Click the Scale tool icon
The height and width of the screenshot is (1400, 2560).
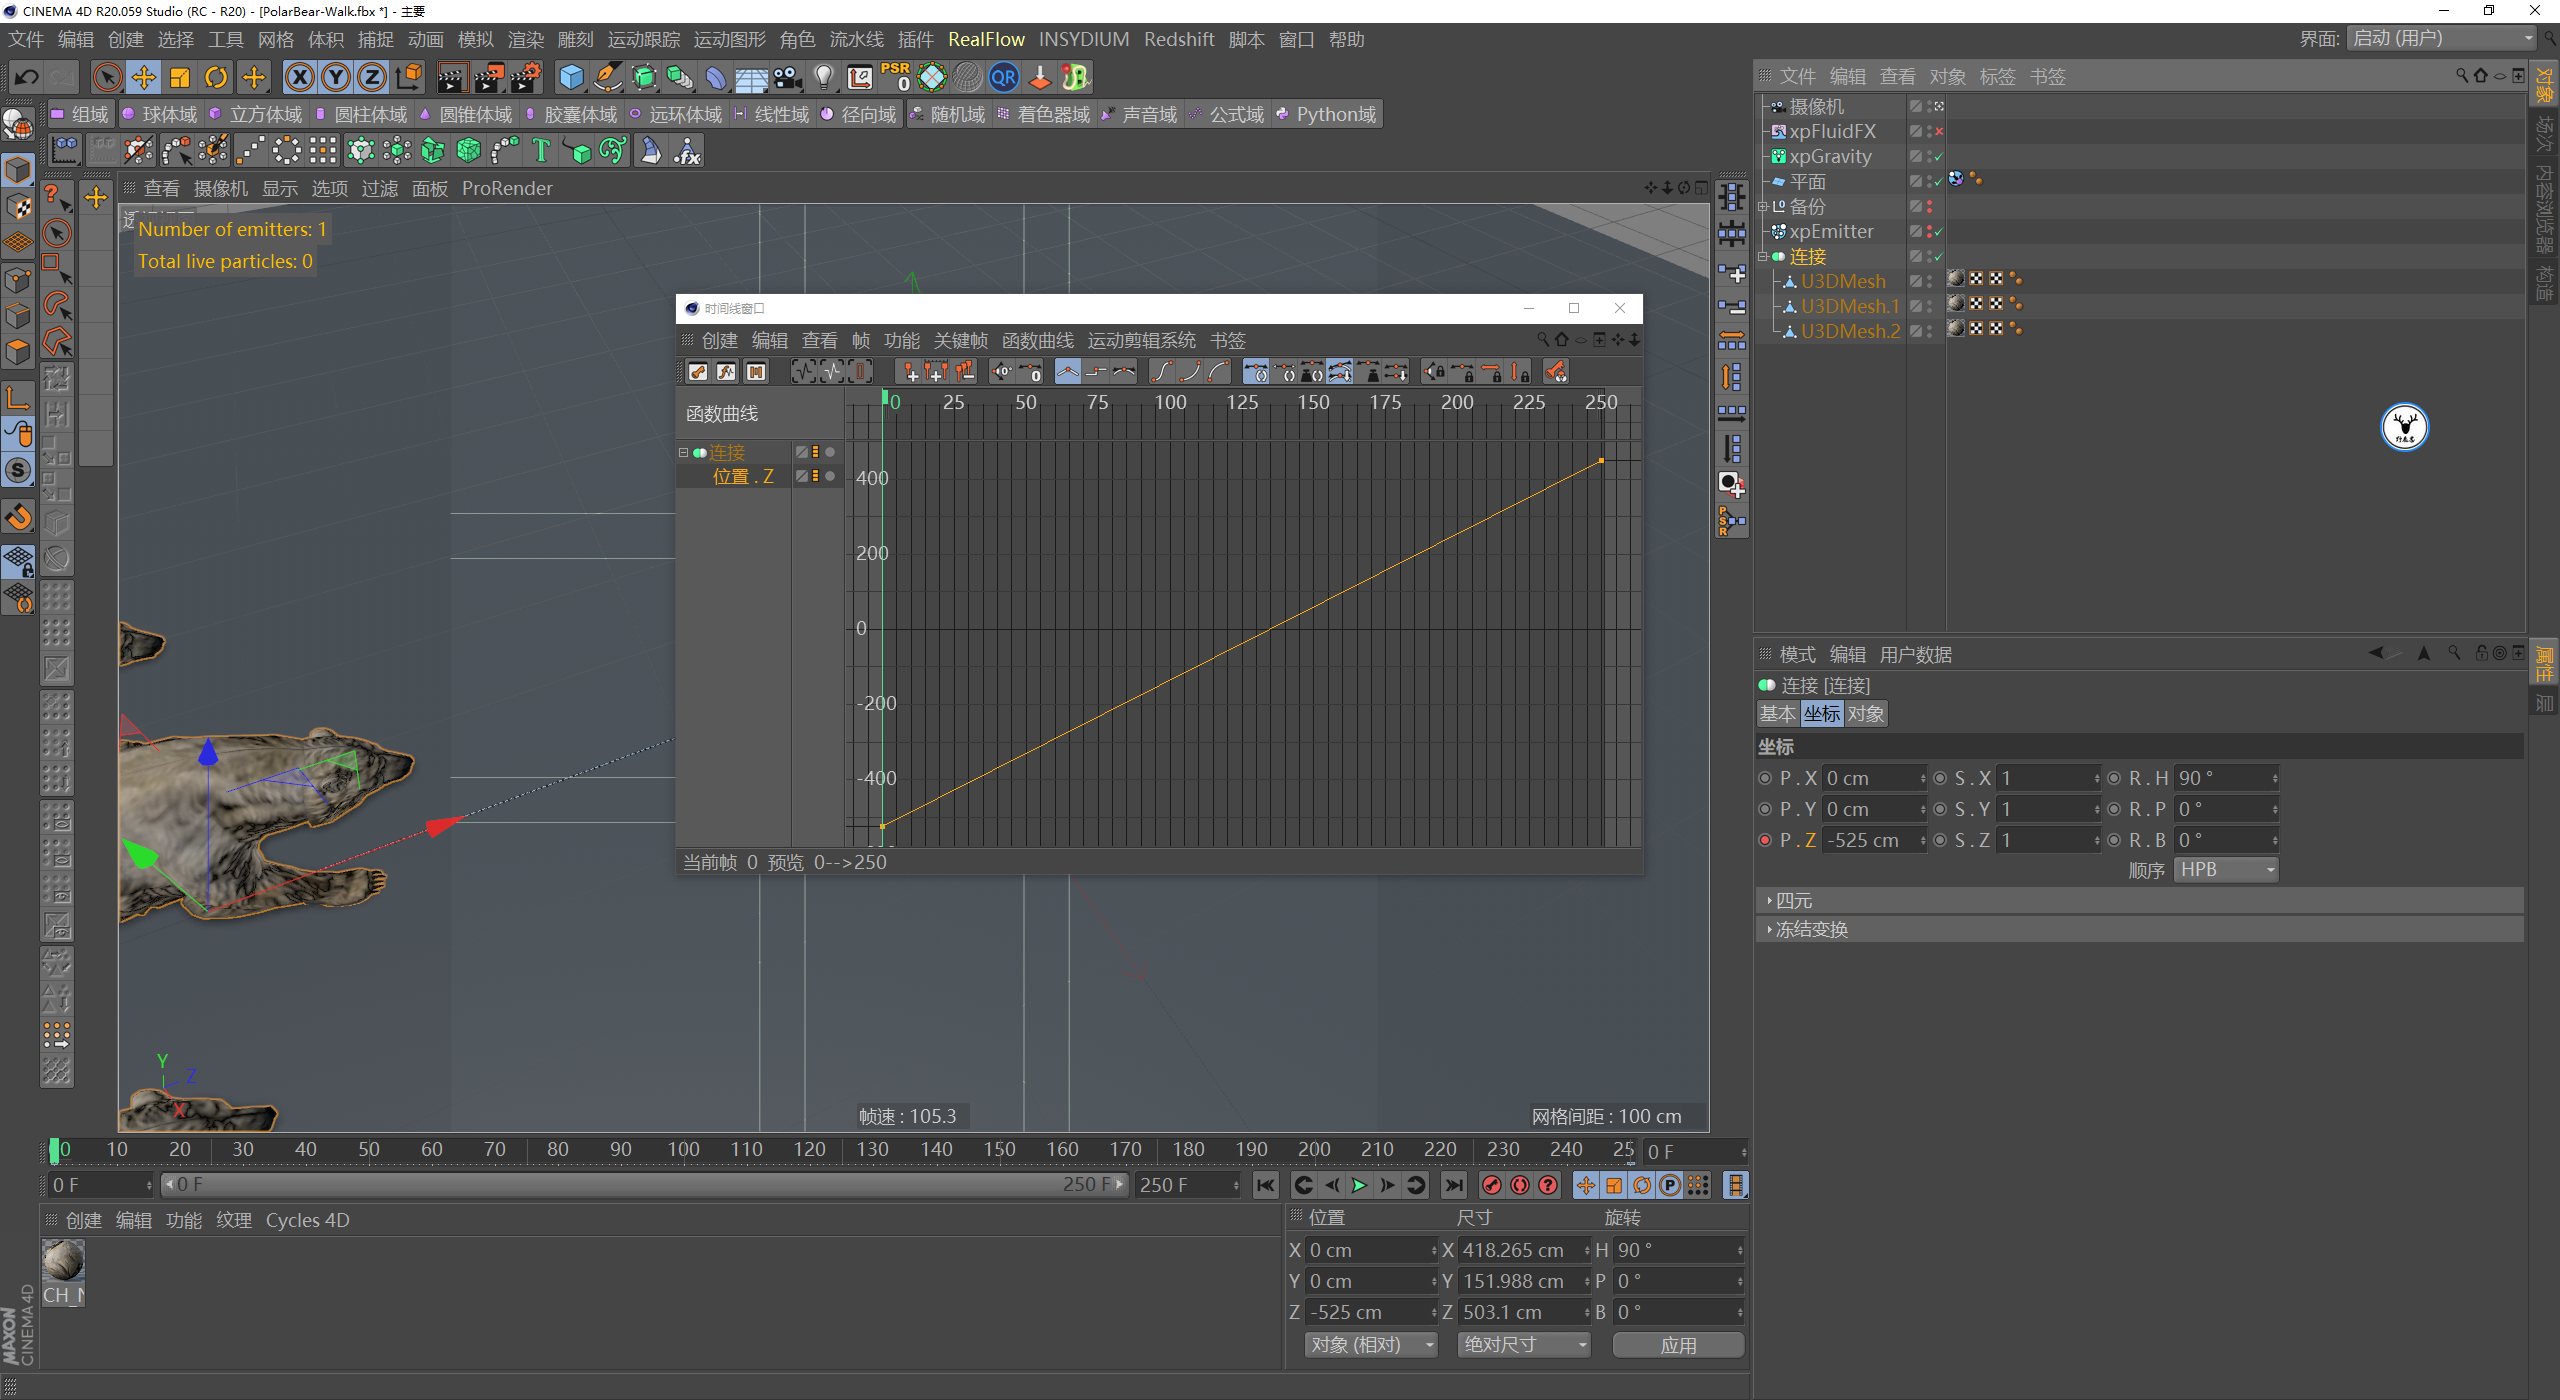pos(180,77)
